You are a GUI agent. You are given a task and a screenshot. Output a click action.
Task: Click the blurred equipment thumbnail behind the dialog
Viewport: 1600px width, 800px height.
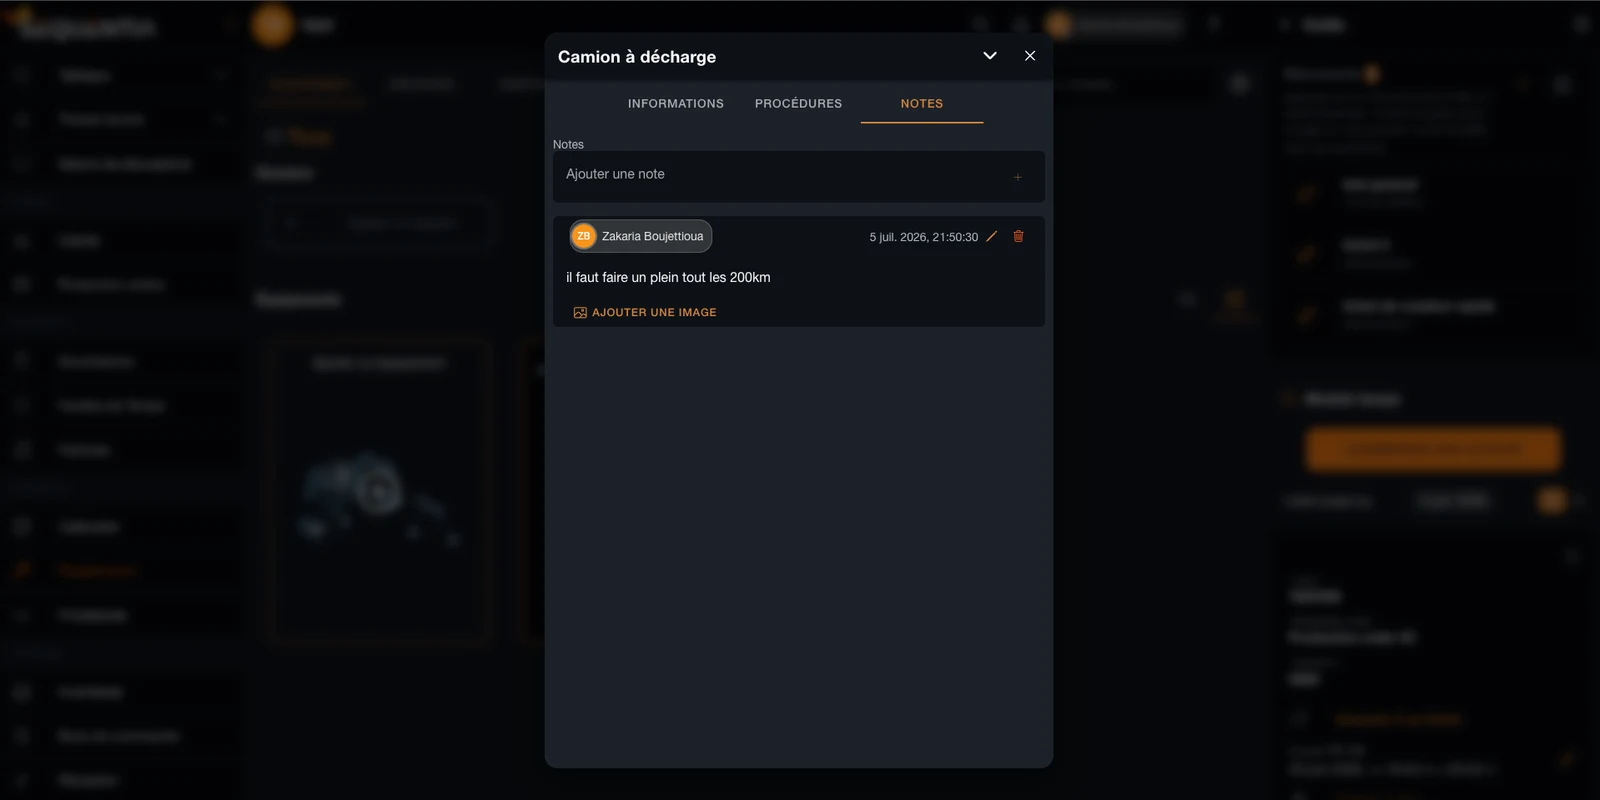click(x=380, y=492)
